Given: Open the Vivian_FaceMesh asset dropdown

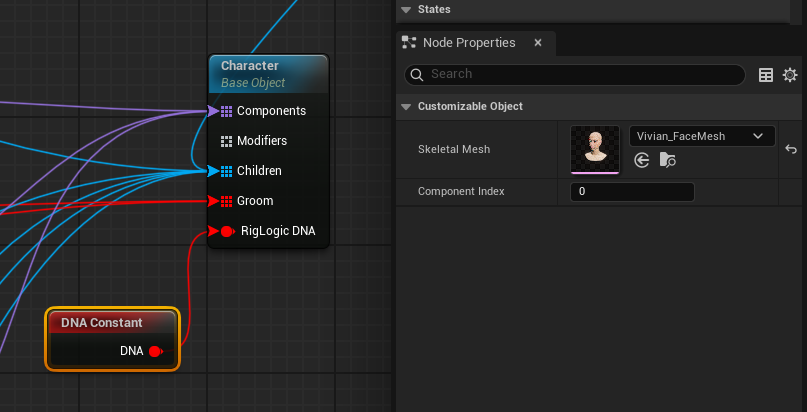Looking at the screenshot, I should click(x=702, y=136).
